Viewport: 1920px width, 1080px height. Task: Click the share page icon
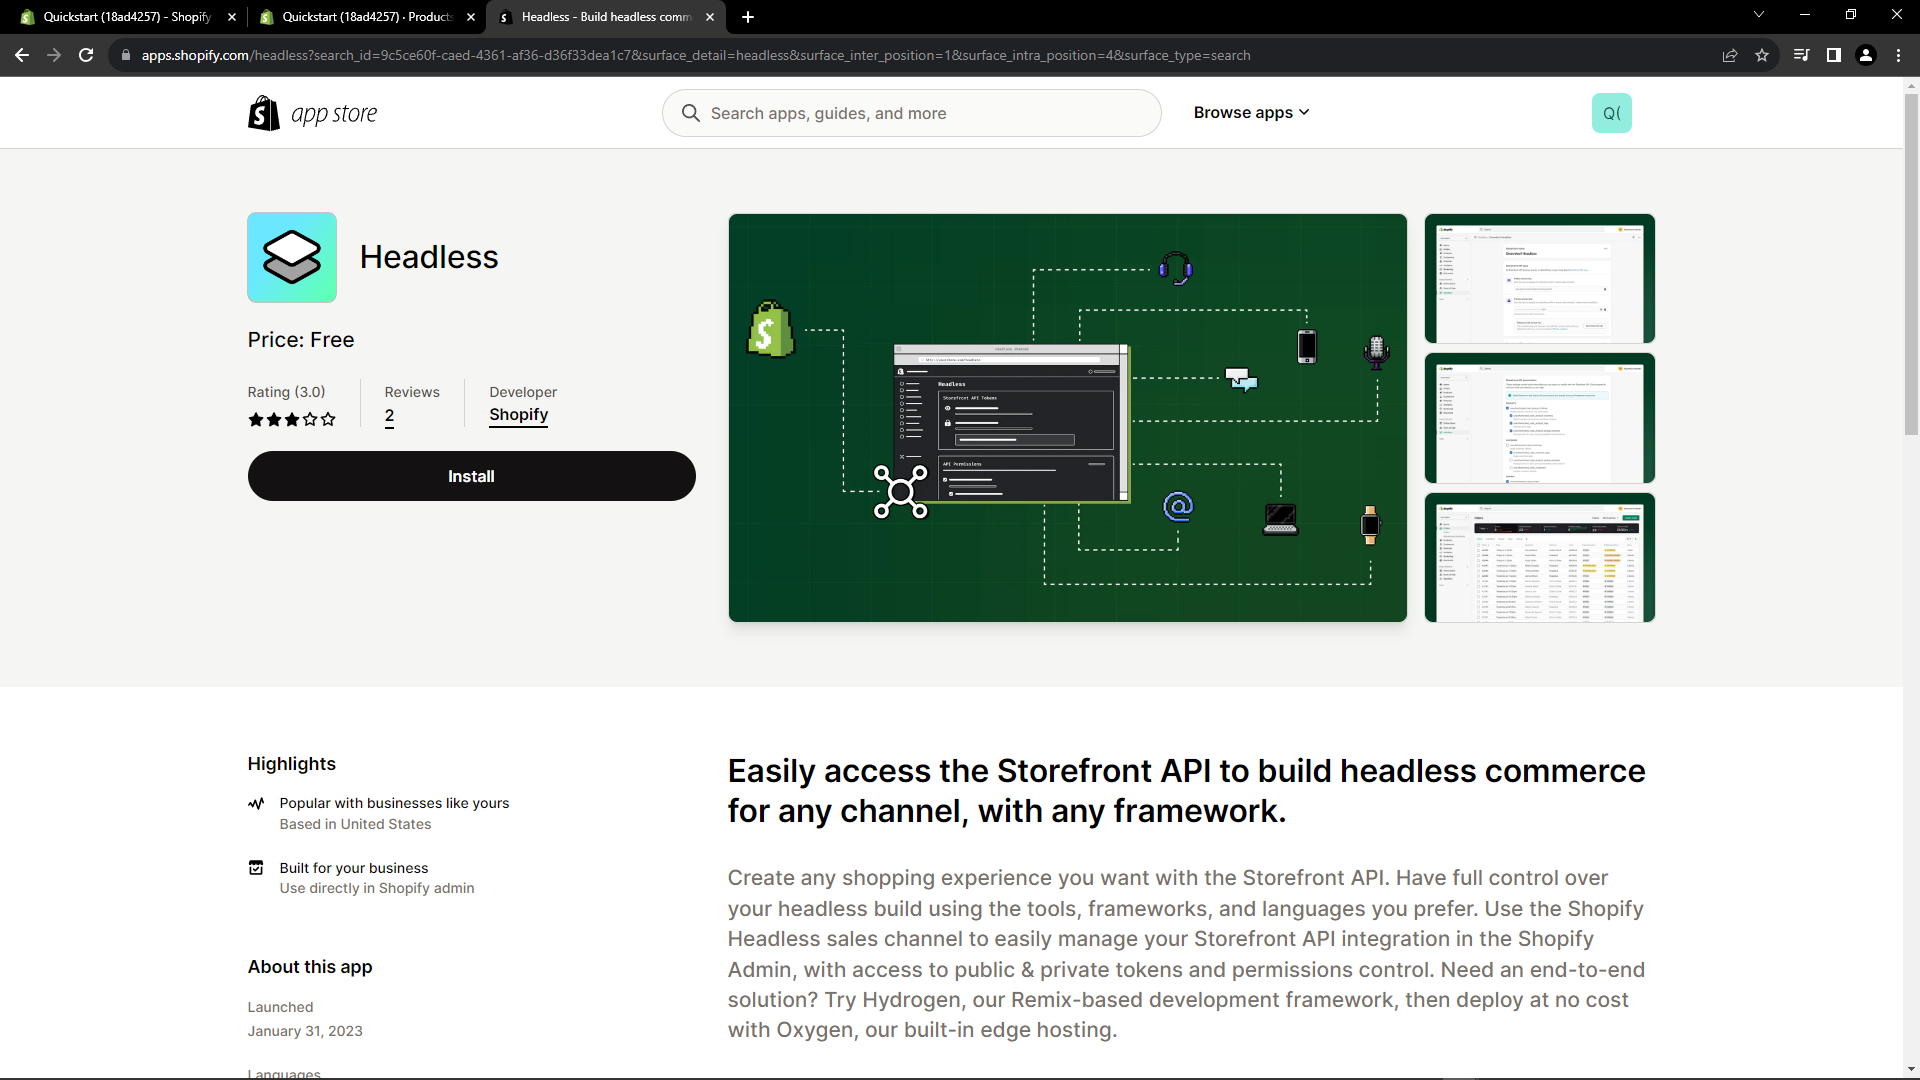point(1730,55)
